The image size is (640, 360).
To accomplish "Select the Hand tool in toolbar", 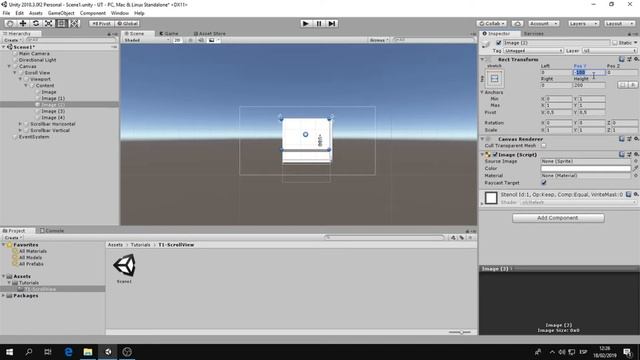I will pos(10,24).
